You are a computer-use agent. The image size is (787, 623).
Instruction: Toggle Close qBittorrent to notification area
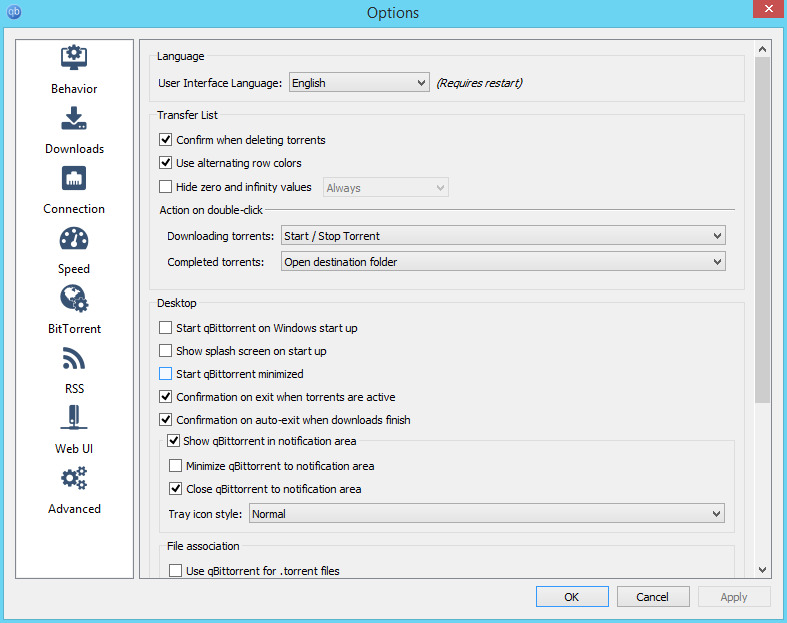(176, 488)
